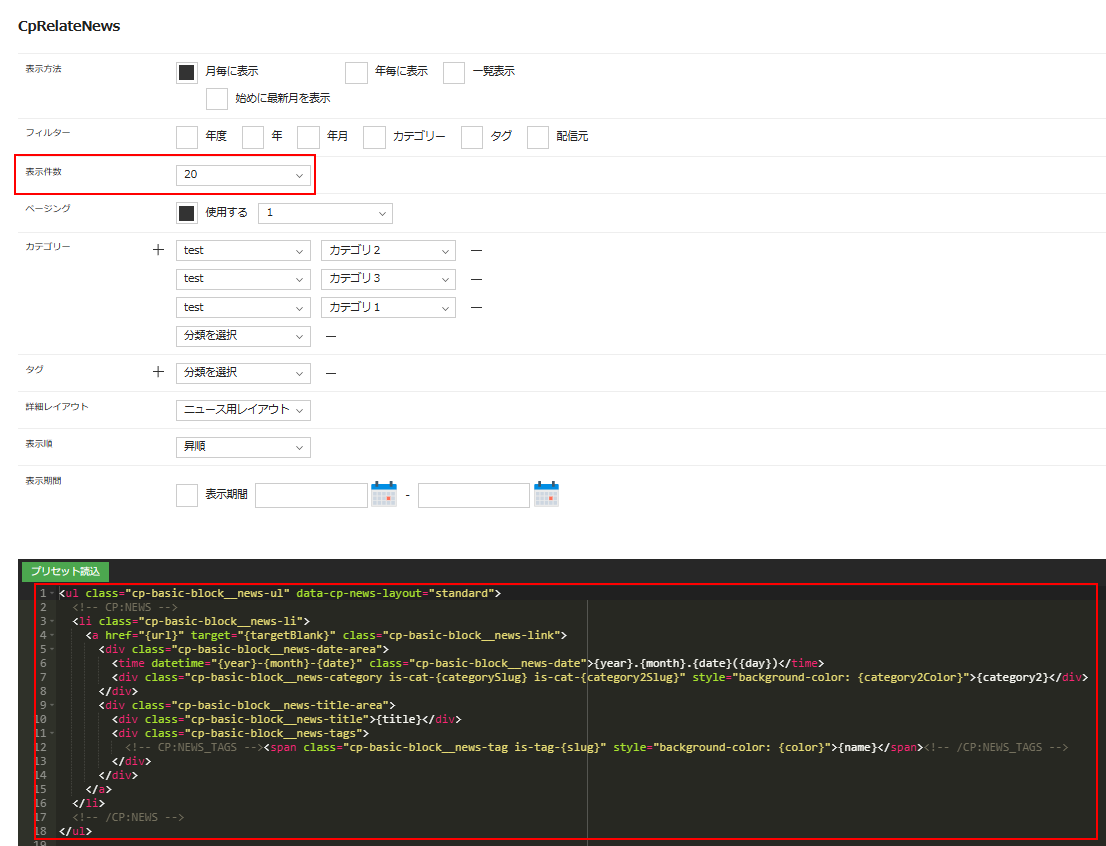Viewport: 1106px width, 846px height.
Task: Enable the カテゴリー filter checkbox
Action: [375, 137]
